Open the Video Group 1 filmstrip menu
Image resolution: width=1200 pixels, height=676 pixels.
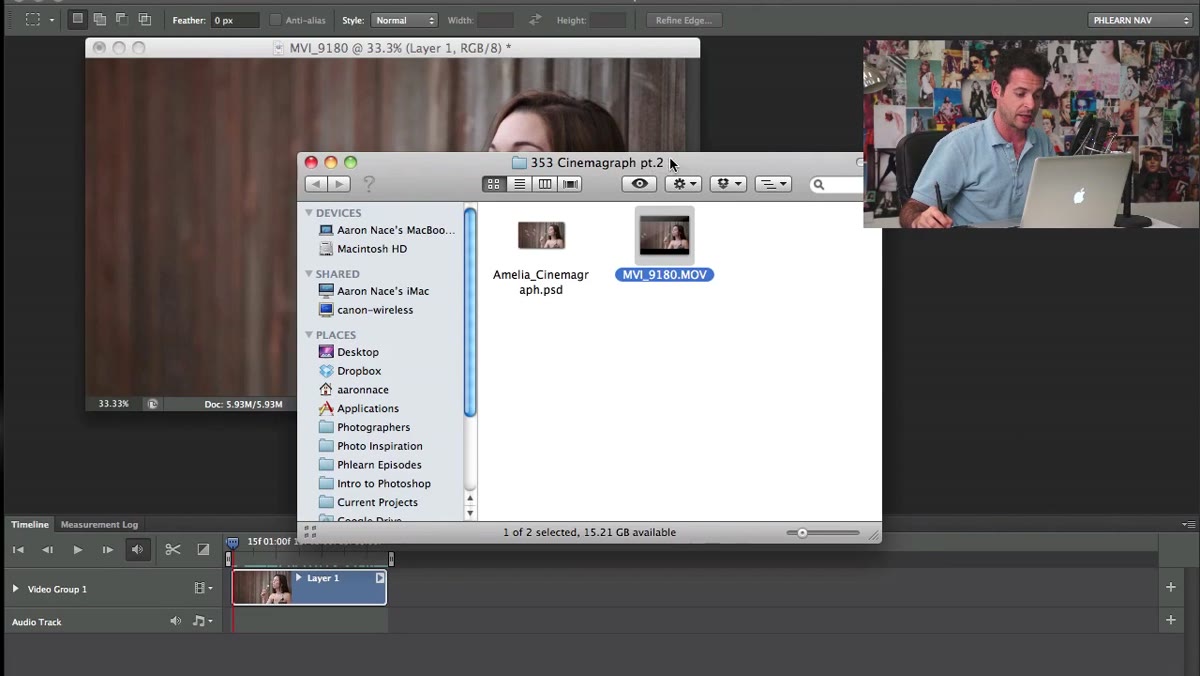(202, 588)
